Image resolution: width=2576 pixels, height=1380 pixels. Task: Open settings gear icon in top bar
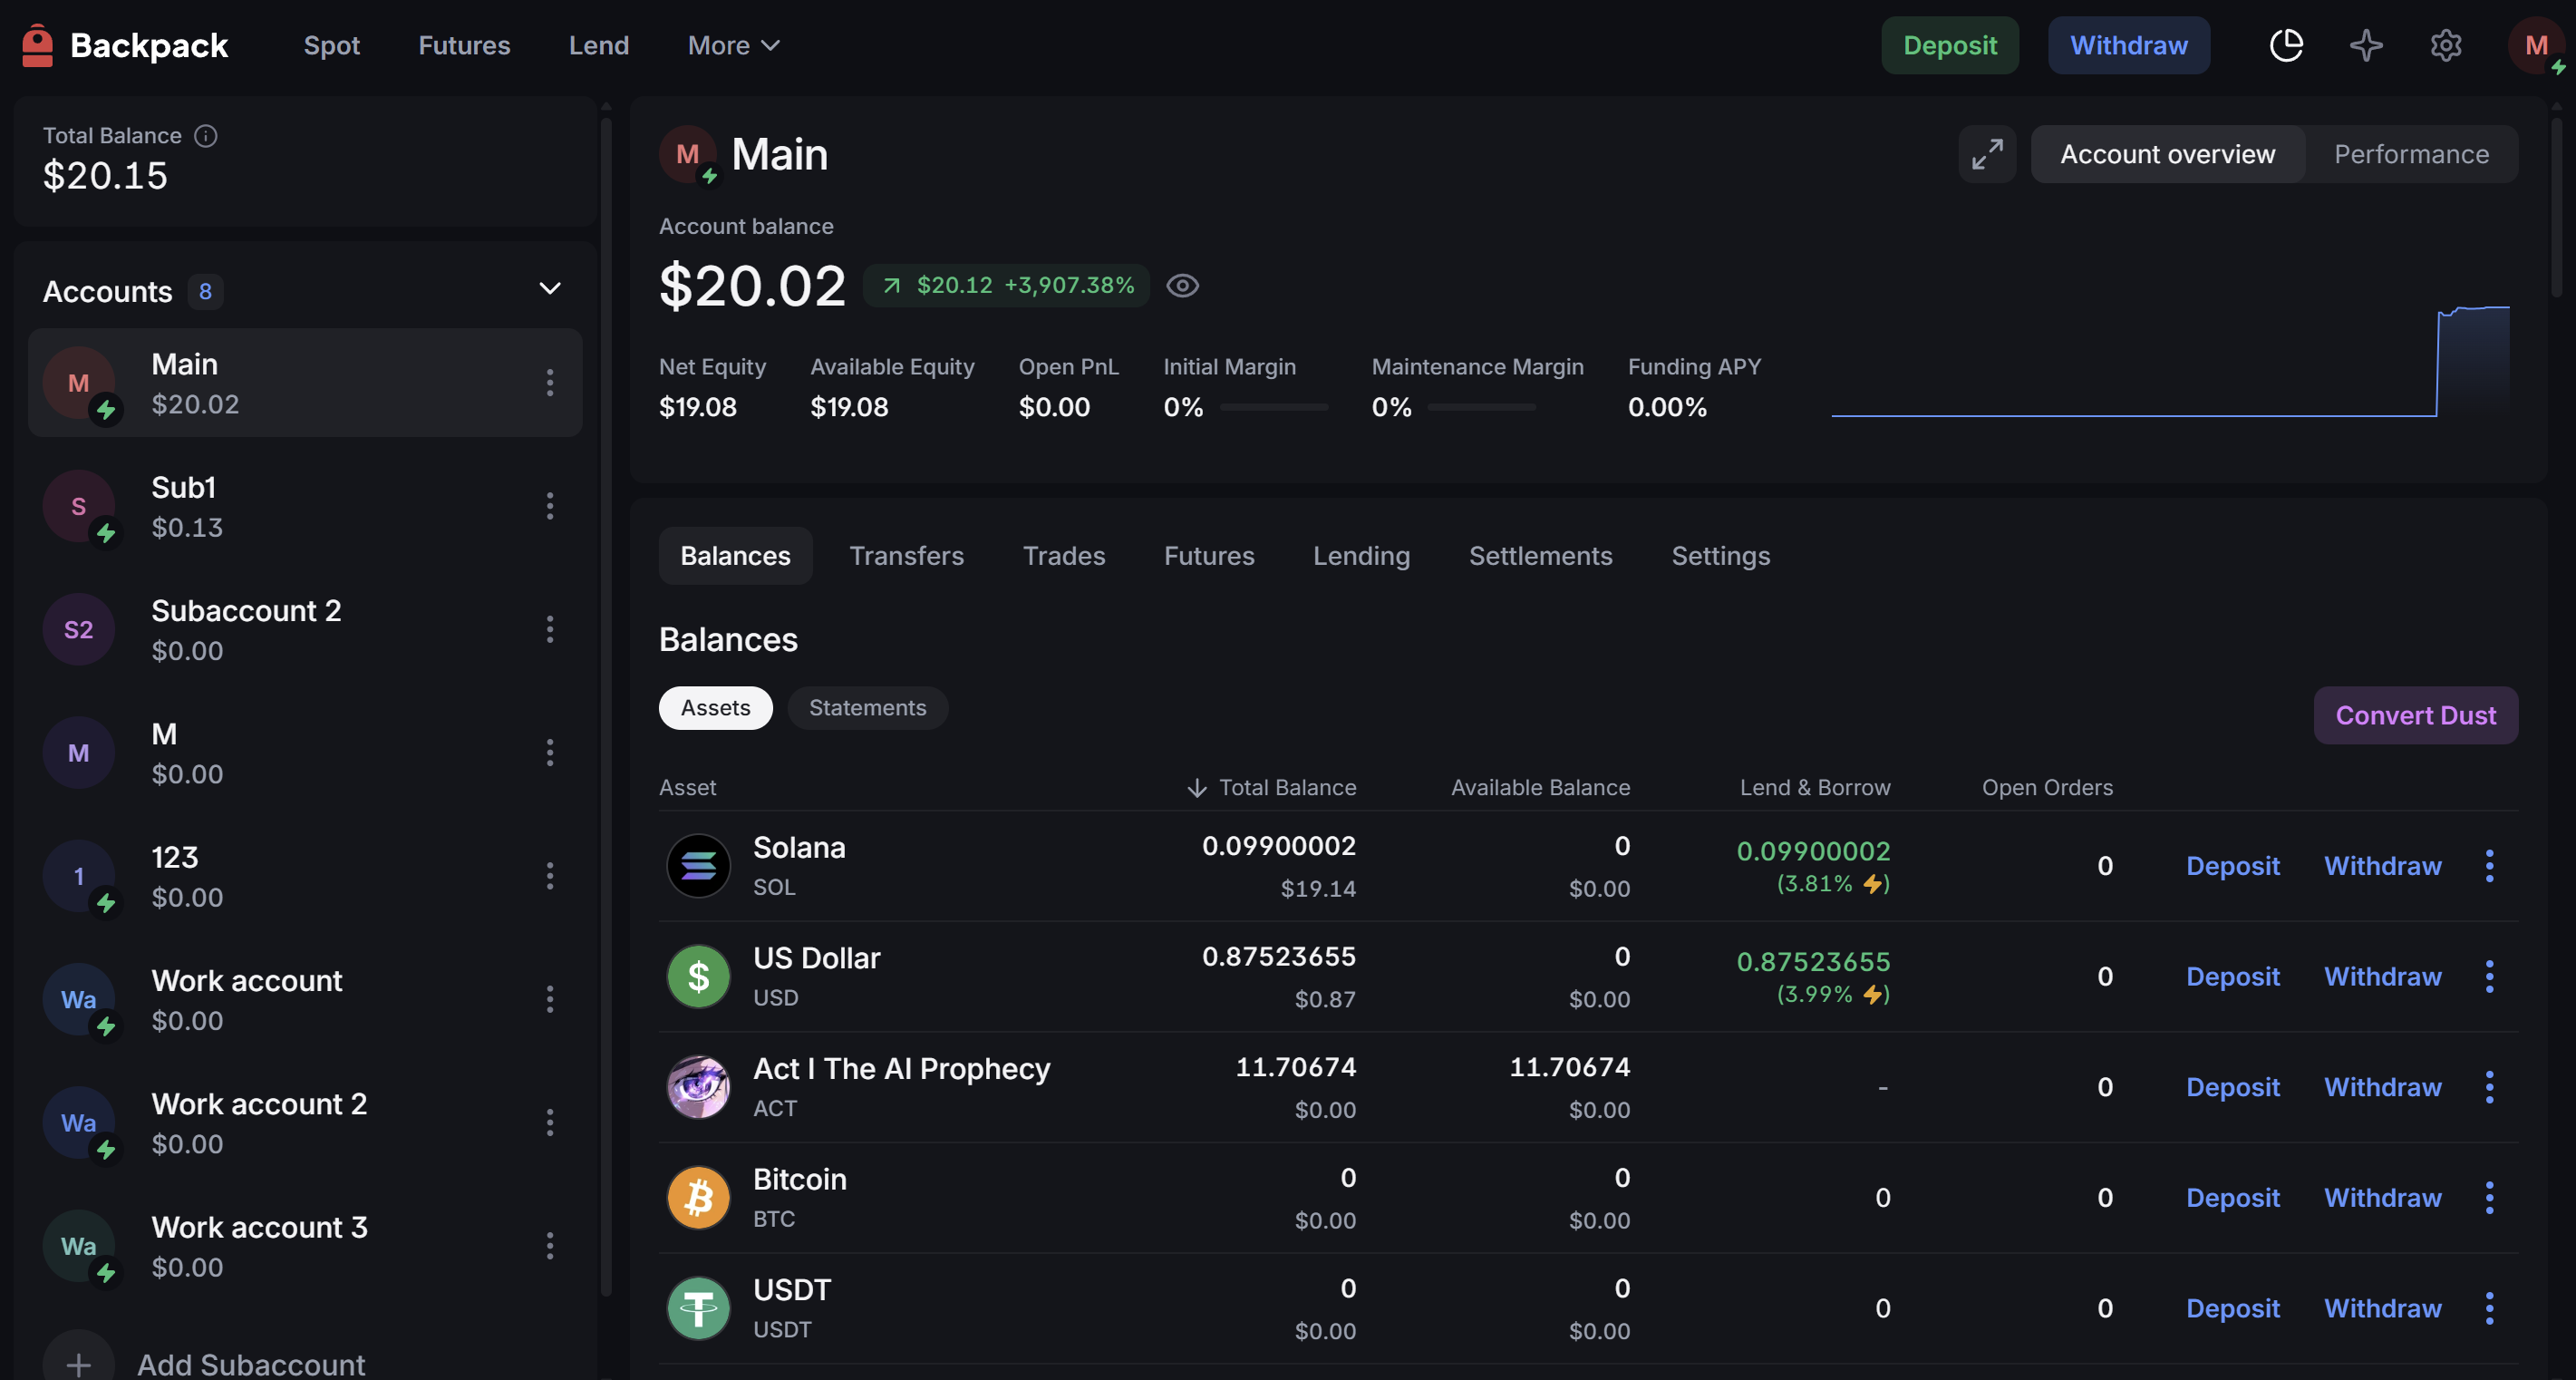(2446, 45)
